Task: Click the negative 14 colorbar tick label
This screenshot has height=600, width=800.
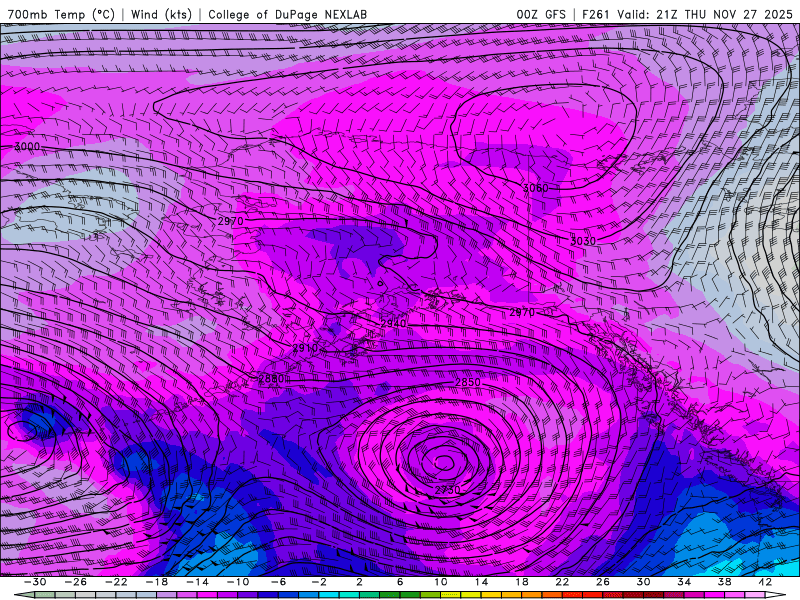Action: (x=197, y=582)
